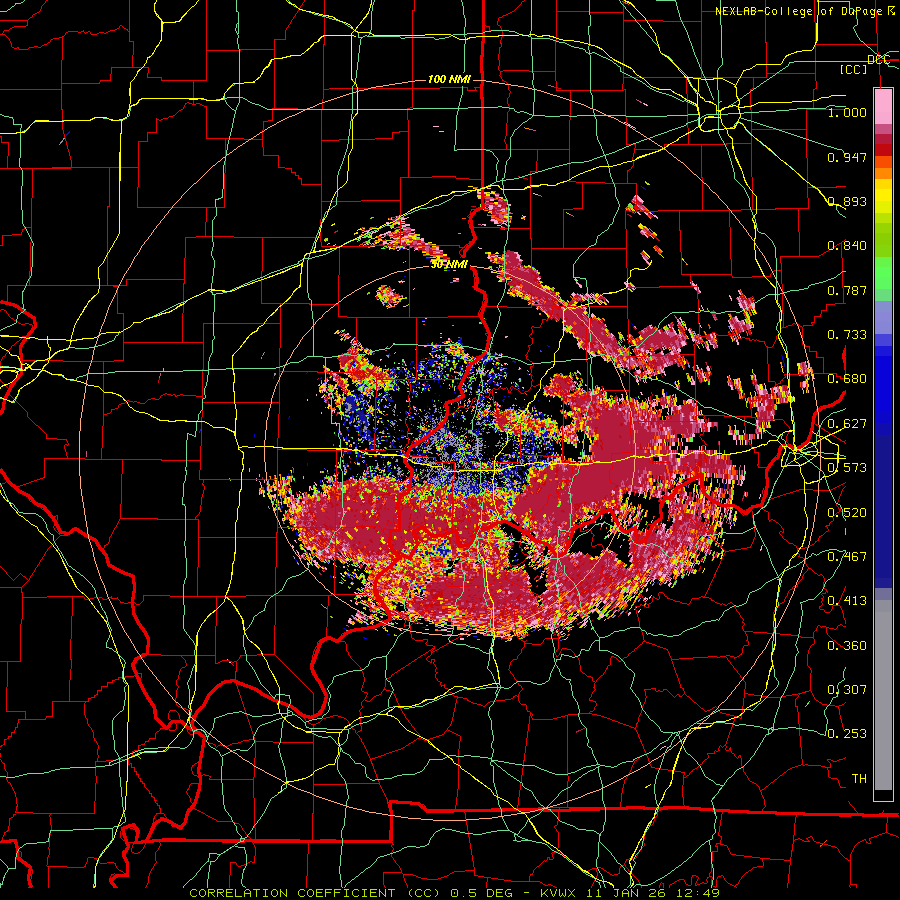
Task: Click the pink top segment of color bar
Action: pyautogui.click(x=883, y=106)
